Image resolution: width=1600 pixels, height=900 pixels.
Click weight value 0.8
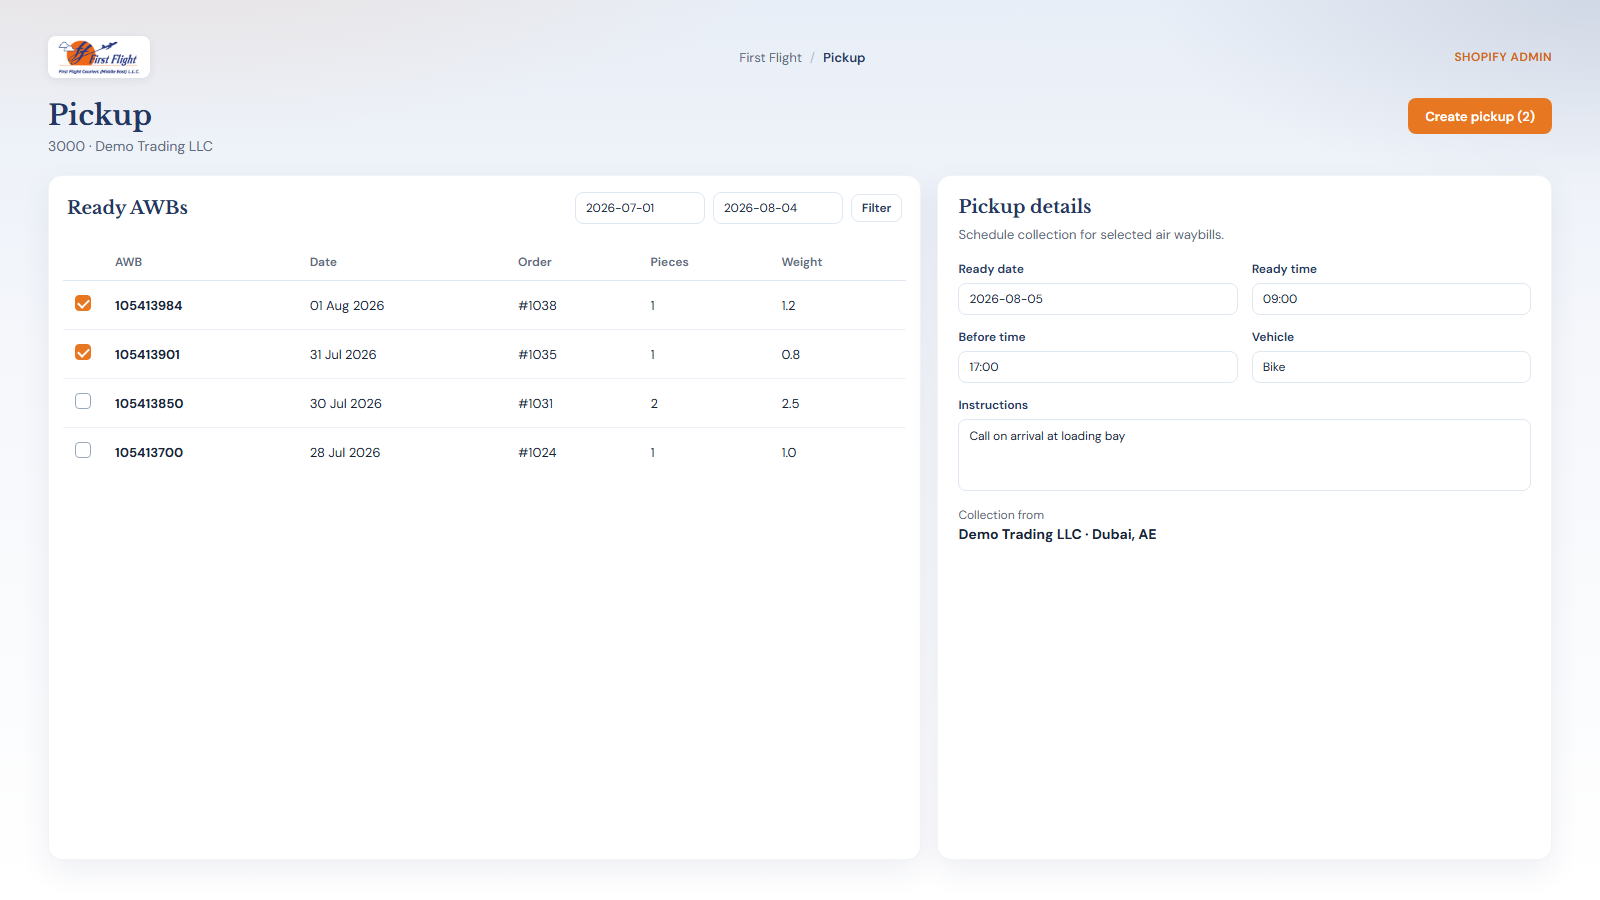[x=790, y=355]
